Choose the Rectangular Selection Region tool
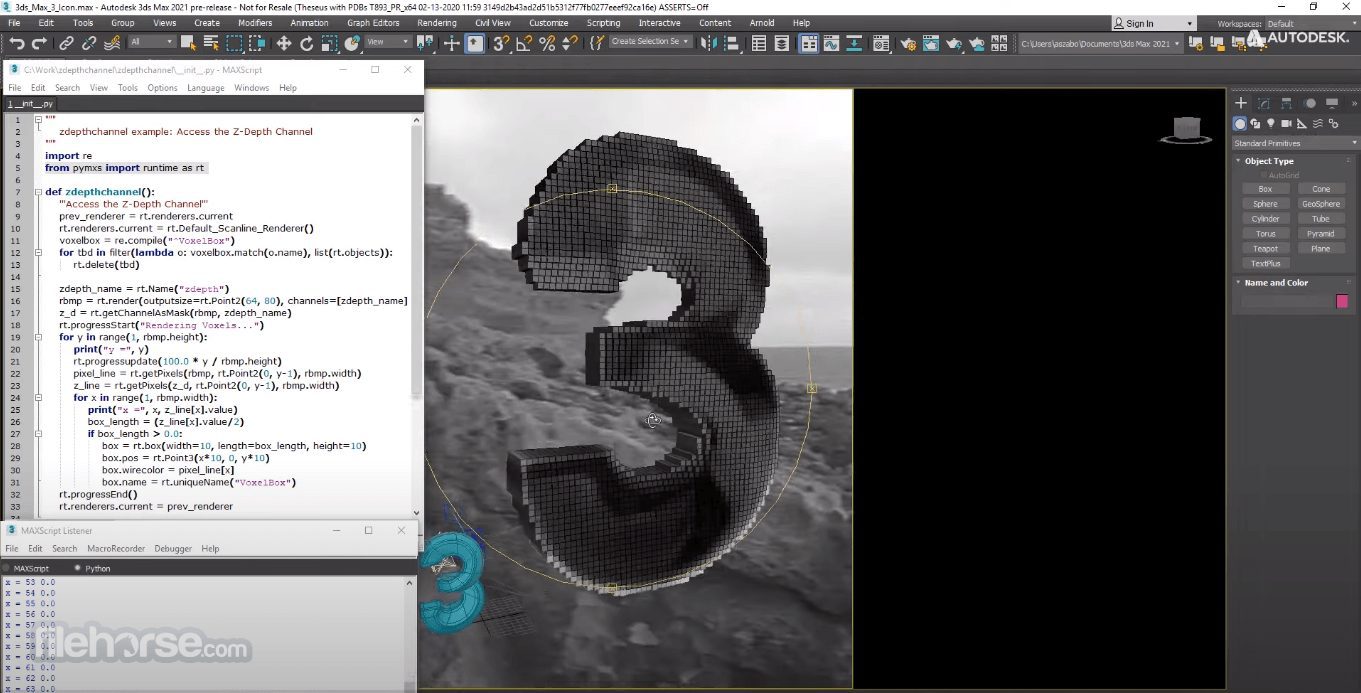Viewport: 1361px width, 693px height. click(x=234, y=43)
